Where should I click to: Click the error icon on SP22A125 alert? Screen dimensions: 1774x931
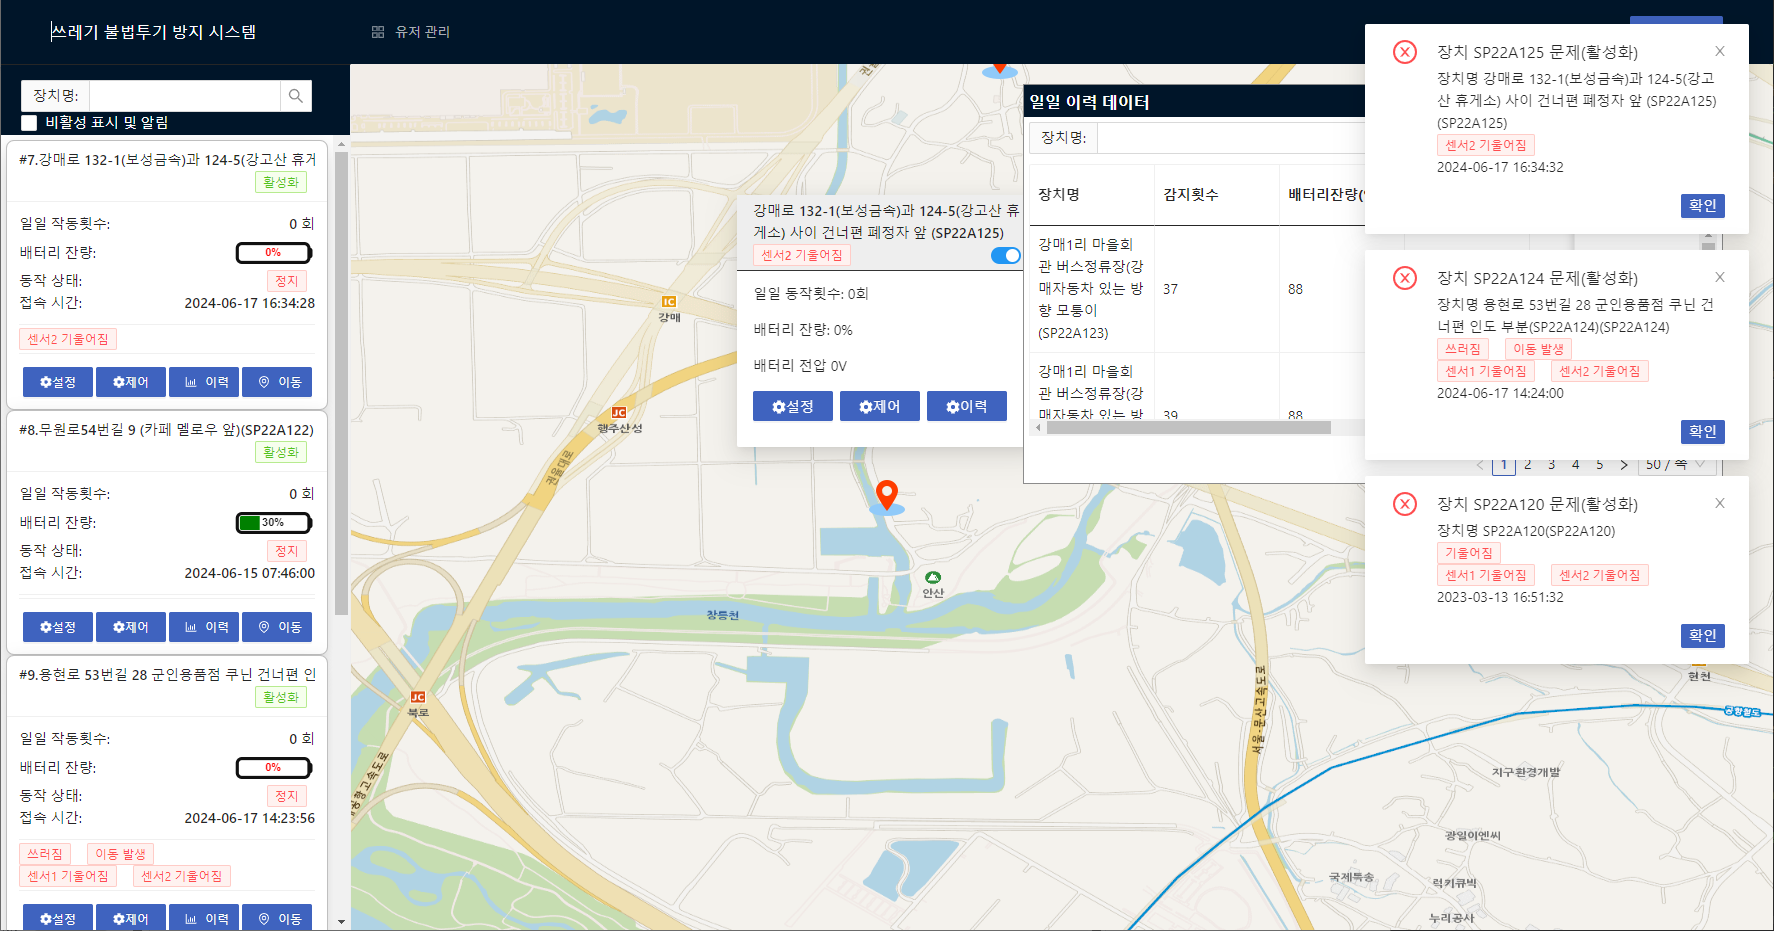tap(1405, 52)
